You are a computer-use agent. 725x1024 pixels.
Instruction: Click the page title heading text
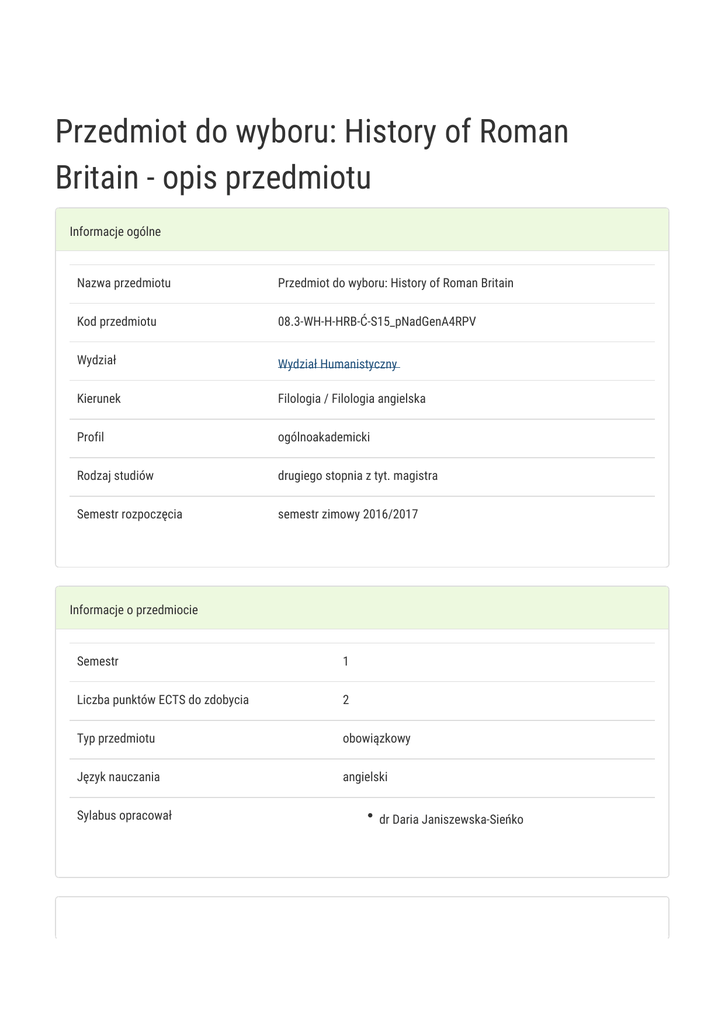click(x=312, y=154)
